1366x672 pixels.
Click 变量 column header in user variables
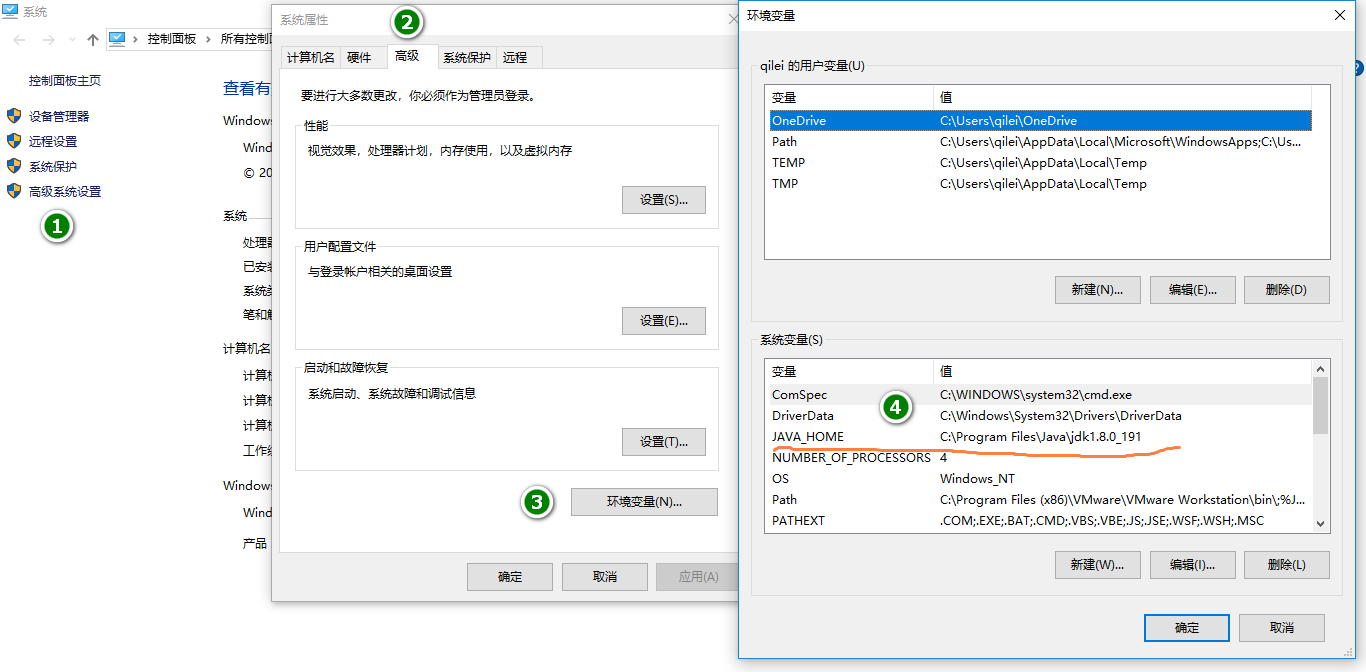point(849,98)
